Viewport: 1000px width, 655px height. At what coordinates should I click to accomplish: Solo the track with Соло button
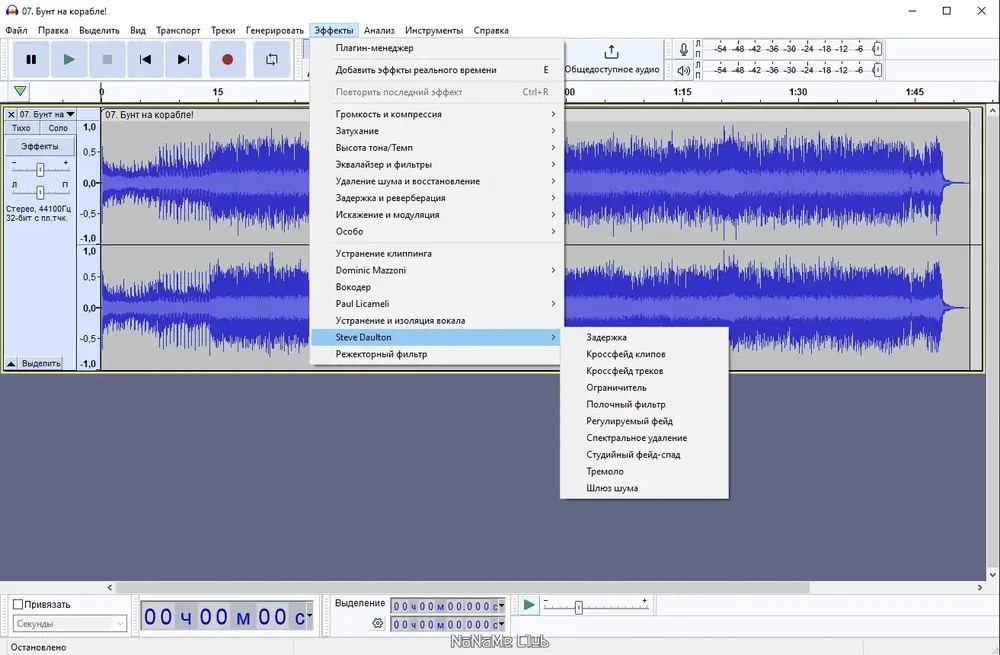click(57, 128)
